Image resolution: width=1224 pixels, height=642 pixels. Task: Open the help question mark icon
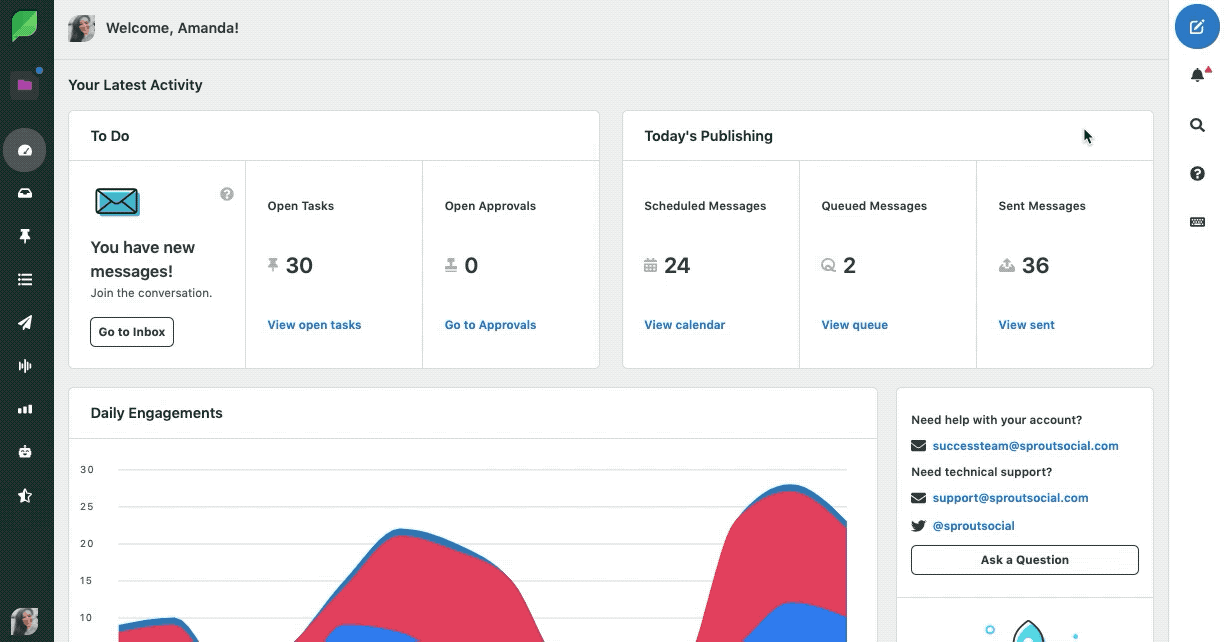click(1197, 174)
